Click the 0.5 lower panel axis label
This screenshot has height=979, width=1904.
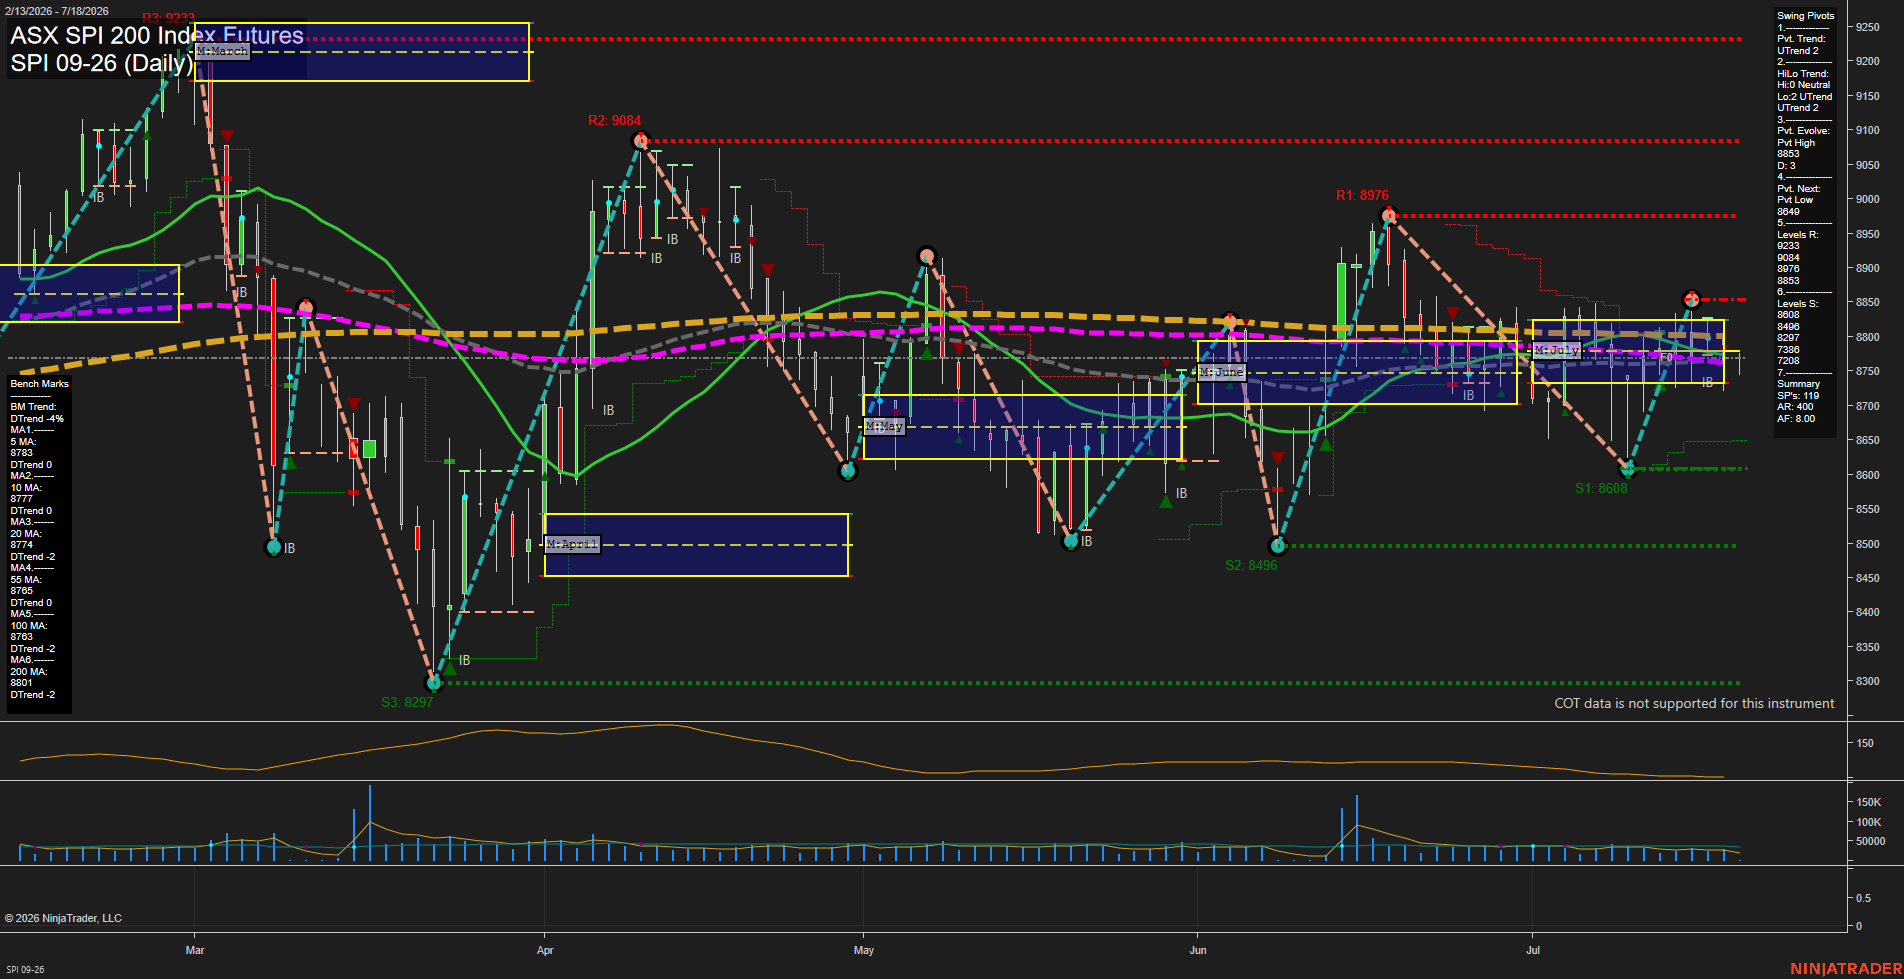pos(1864,898)
